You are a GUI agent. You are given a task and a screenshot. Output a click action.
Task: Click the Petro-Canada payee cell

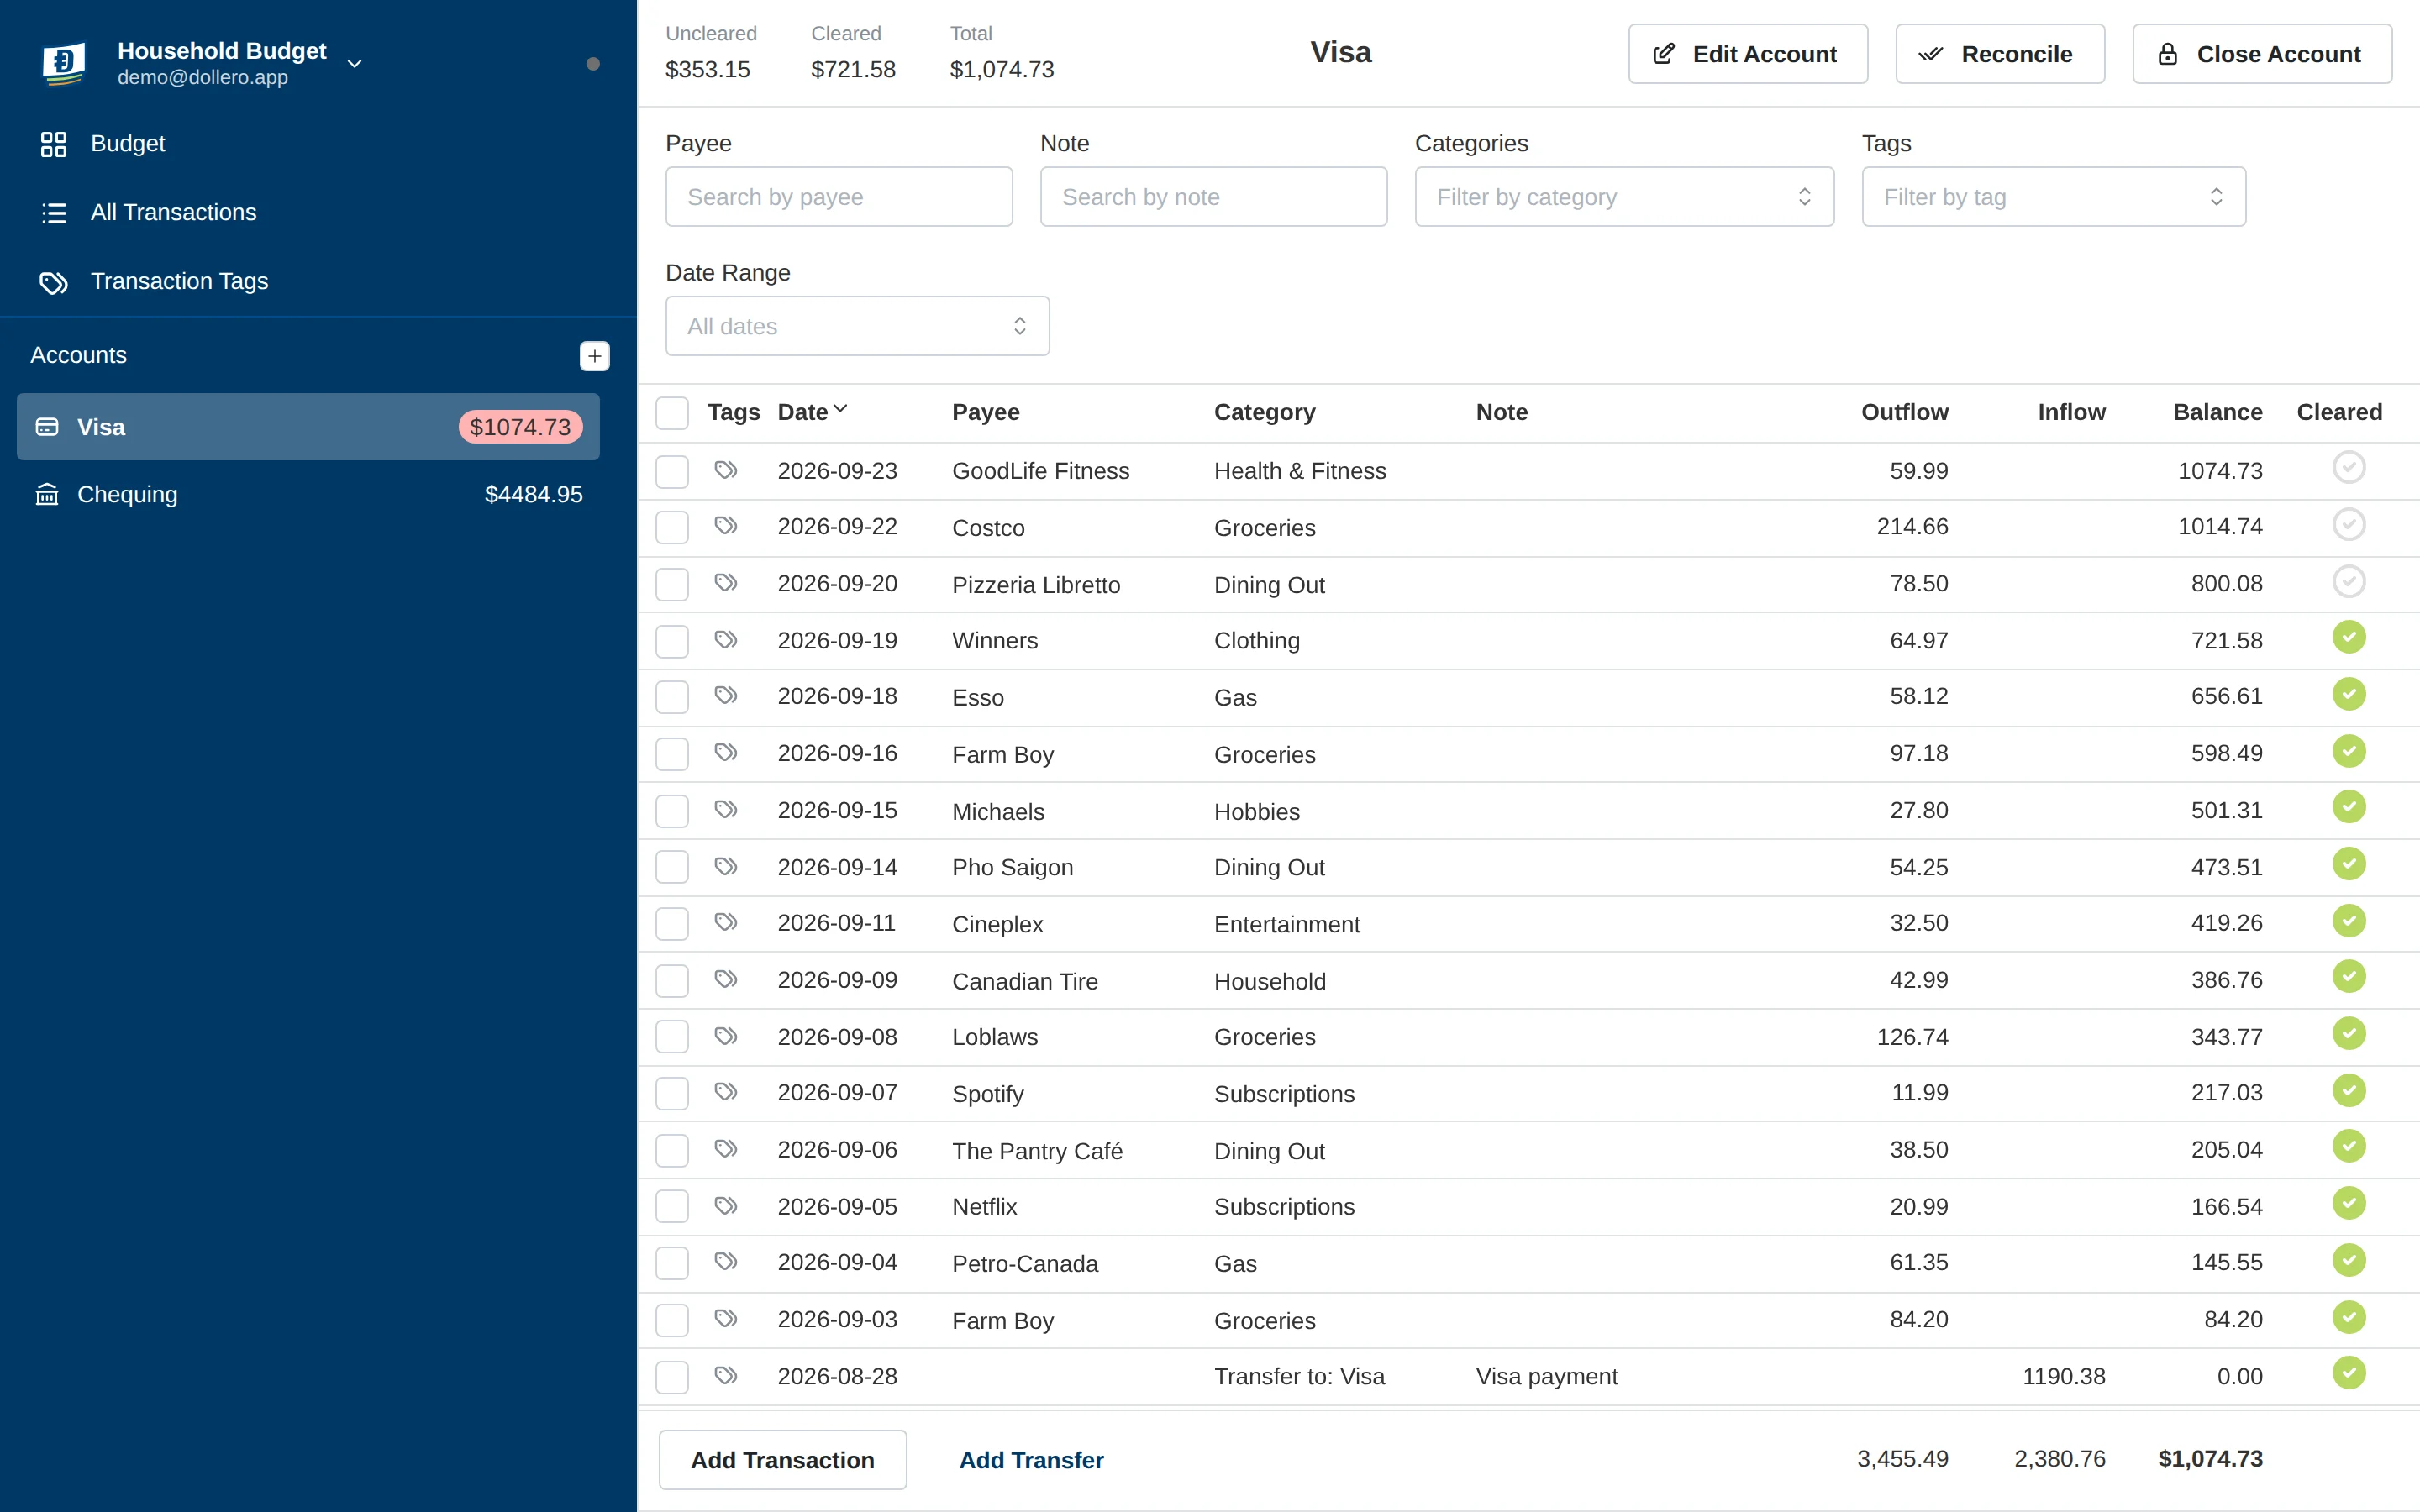1024,1264
